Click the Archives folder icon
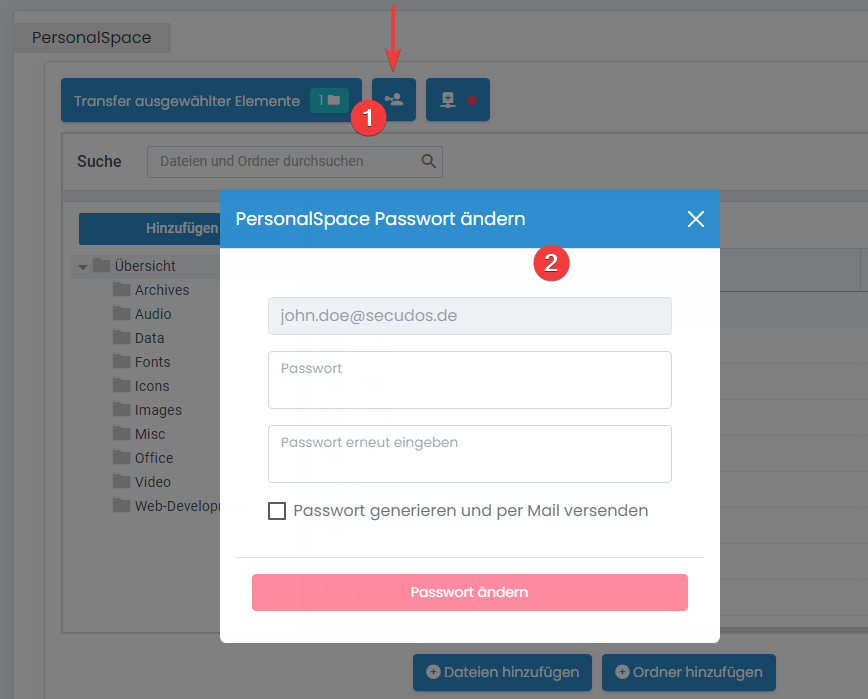The width and height of the screenshot is (868, 699). 122,290
